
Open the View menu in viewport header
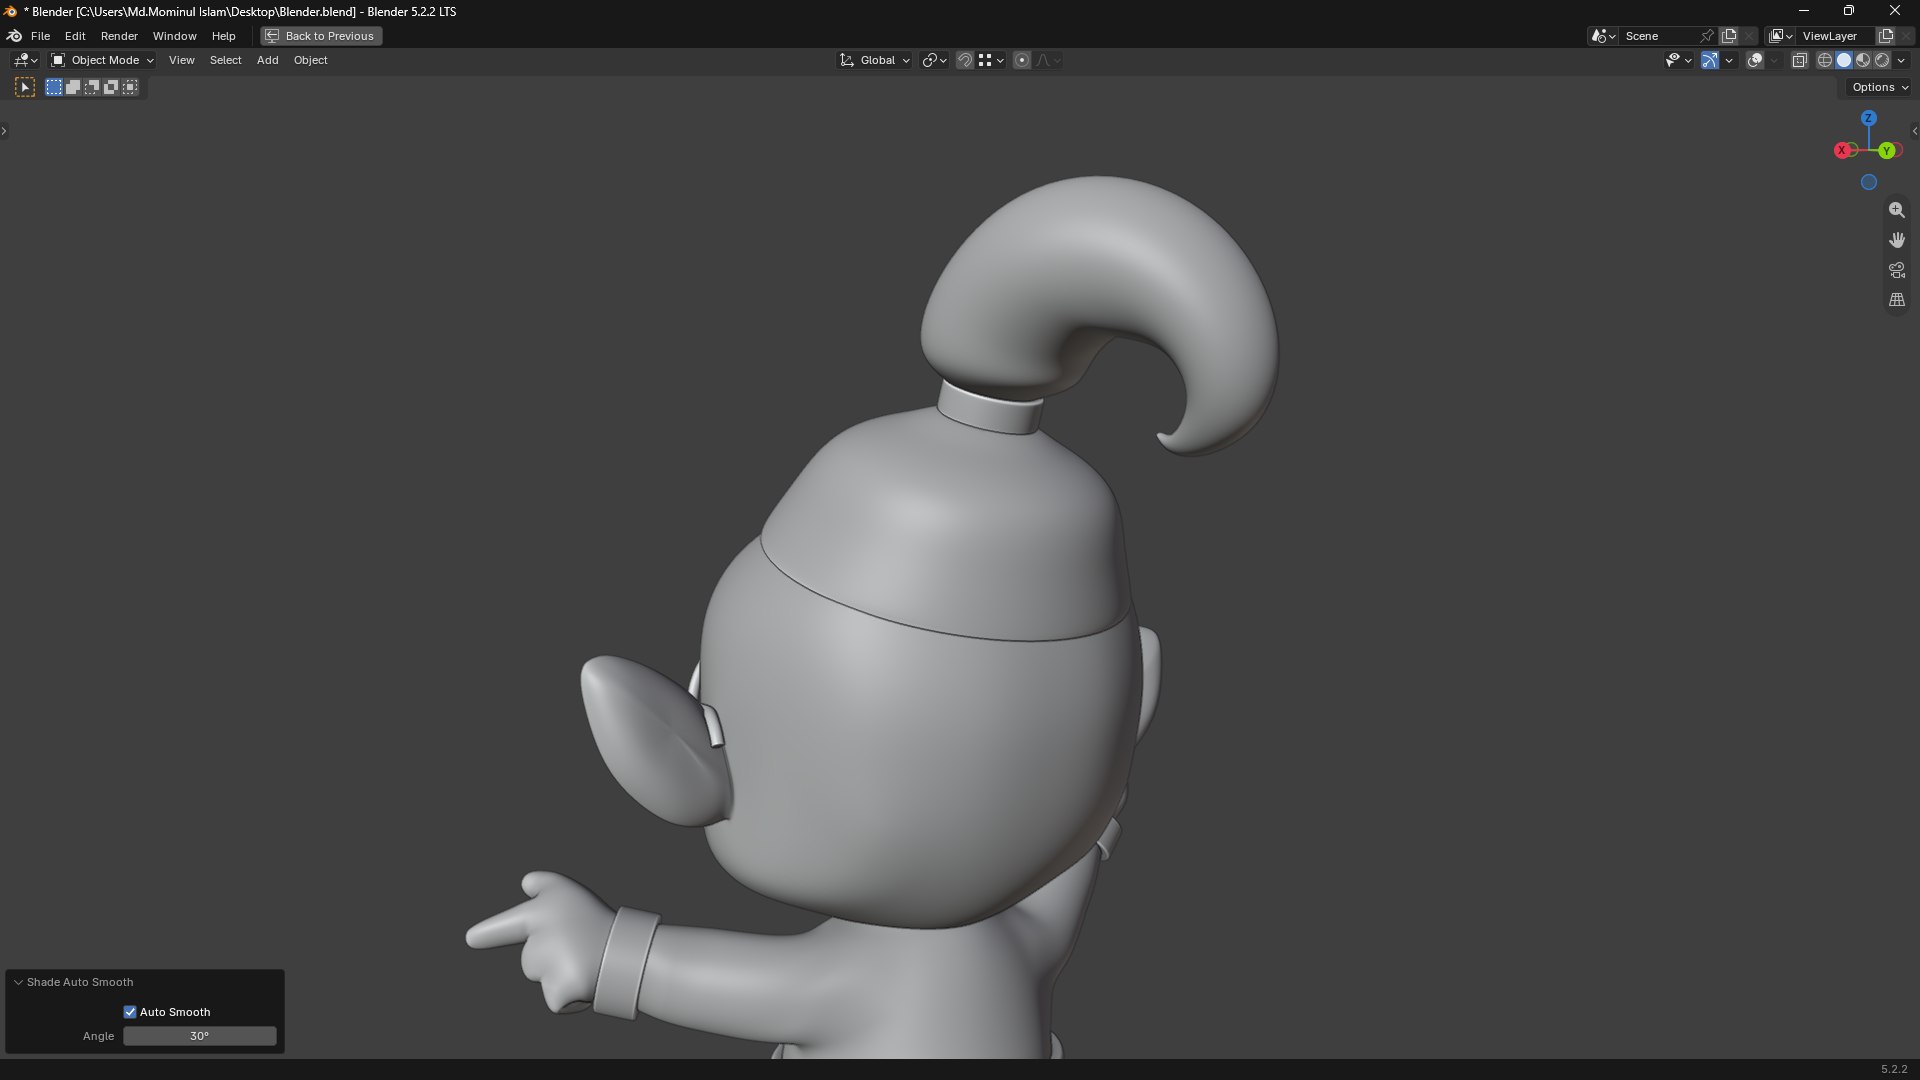tap(181, 60)
